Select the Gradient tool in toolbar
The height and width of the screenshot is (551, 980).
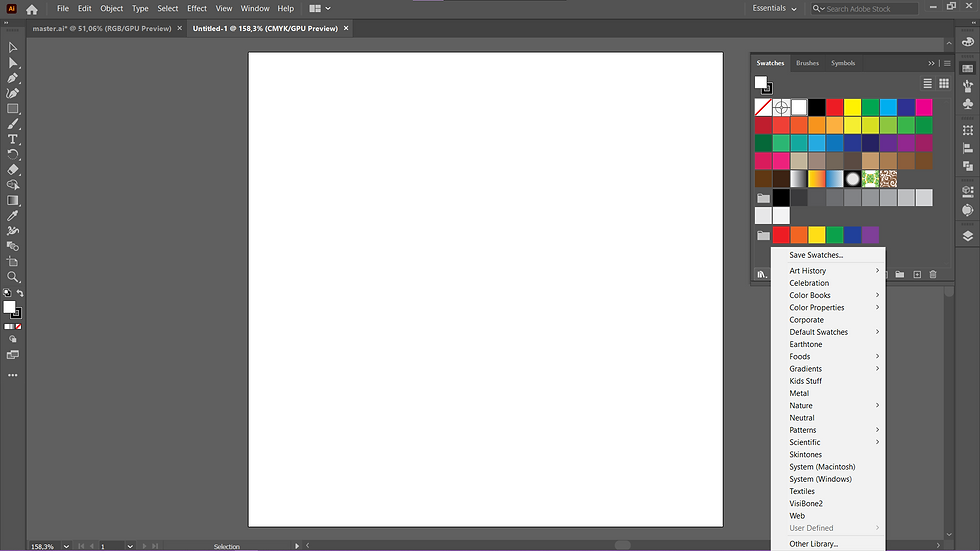pyautogui.click(x=12, y=201)
